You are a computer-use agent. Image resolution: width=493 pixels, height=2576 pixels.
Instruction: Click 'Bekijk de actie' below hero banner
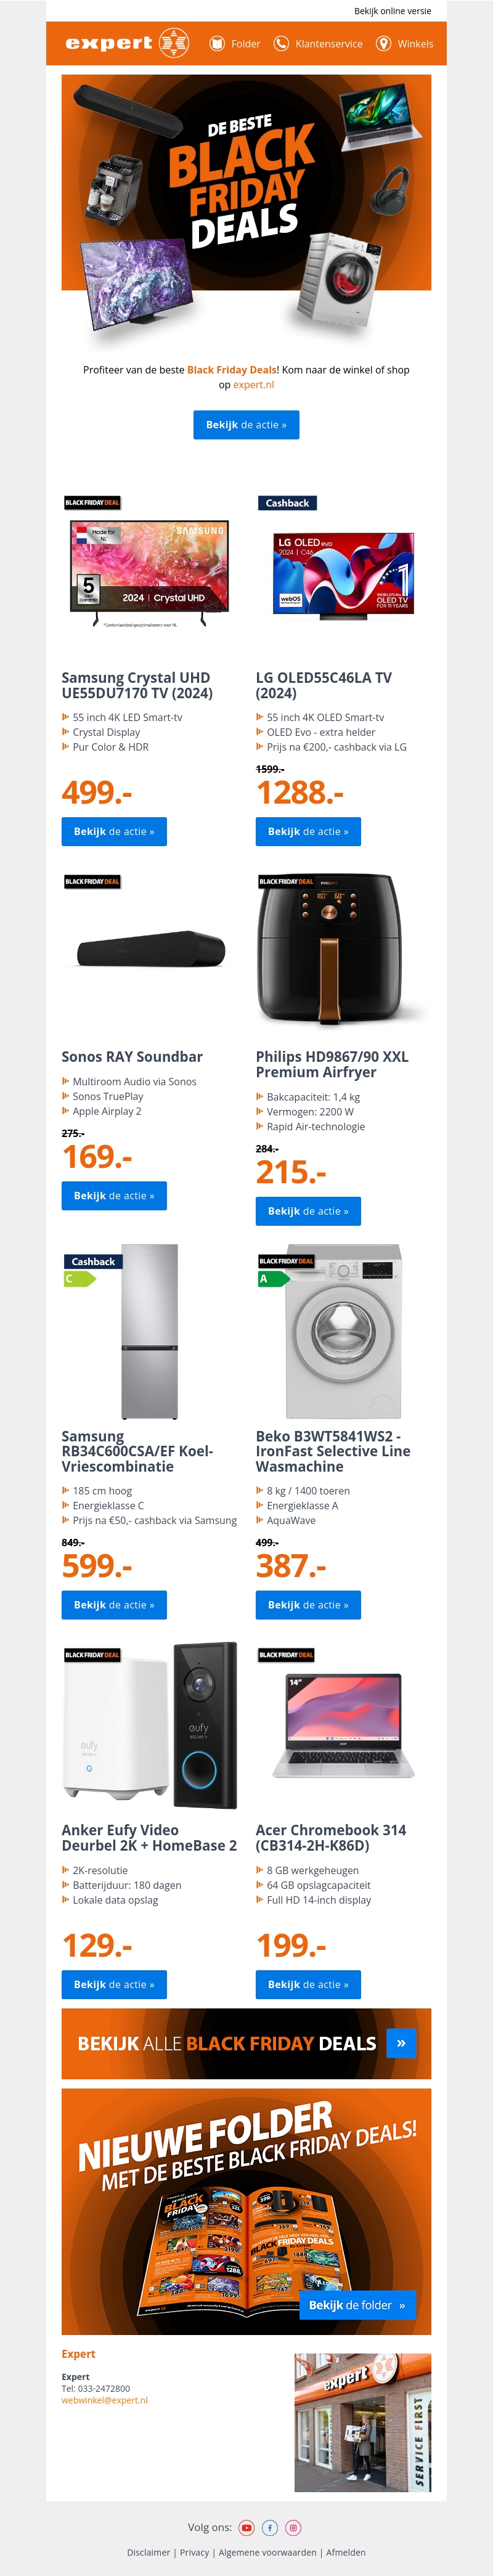point(246,425)
